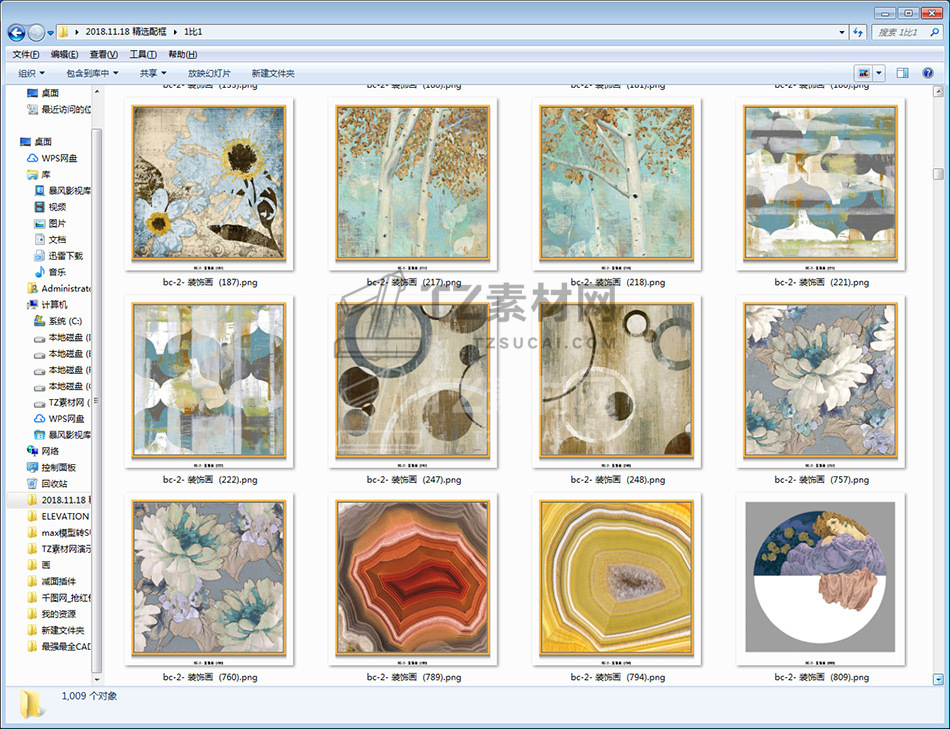Click 新建文件夹 new folder button
Viewport: 950px width, 729px height.
point(273,73)
